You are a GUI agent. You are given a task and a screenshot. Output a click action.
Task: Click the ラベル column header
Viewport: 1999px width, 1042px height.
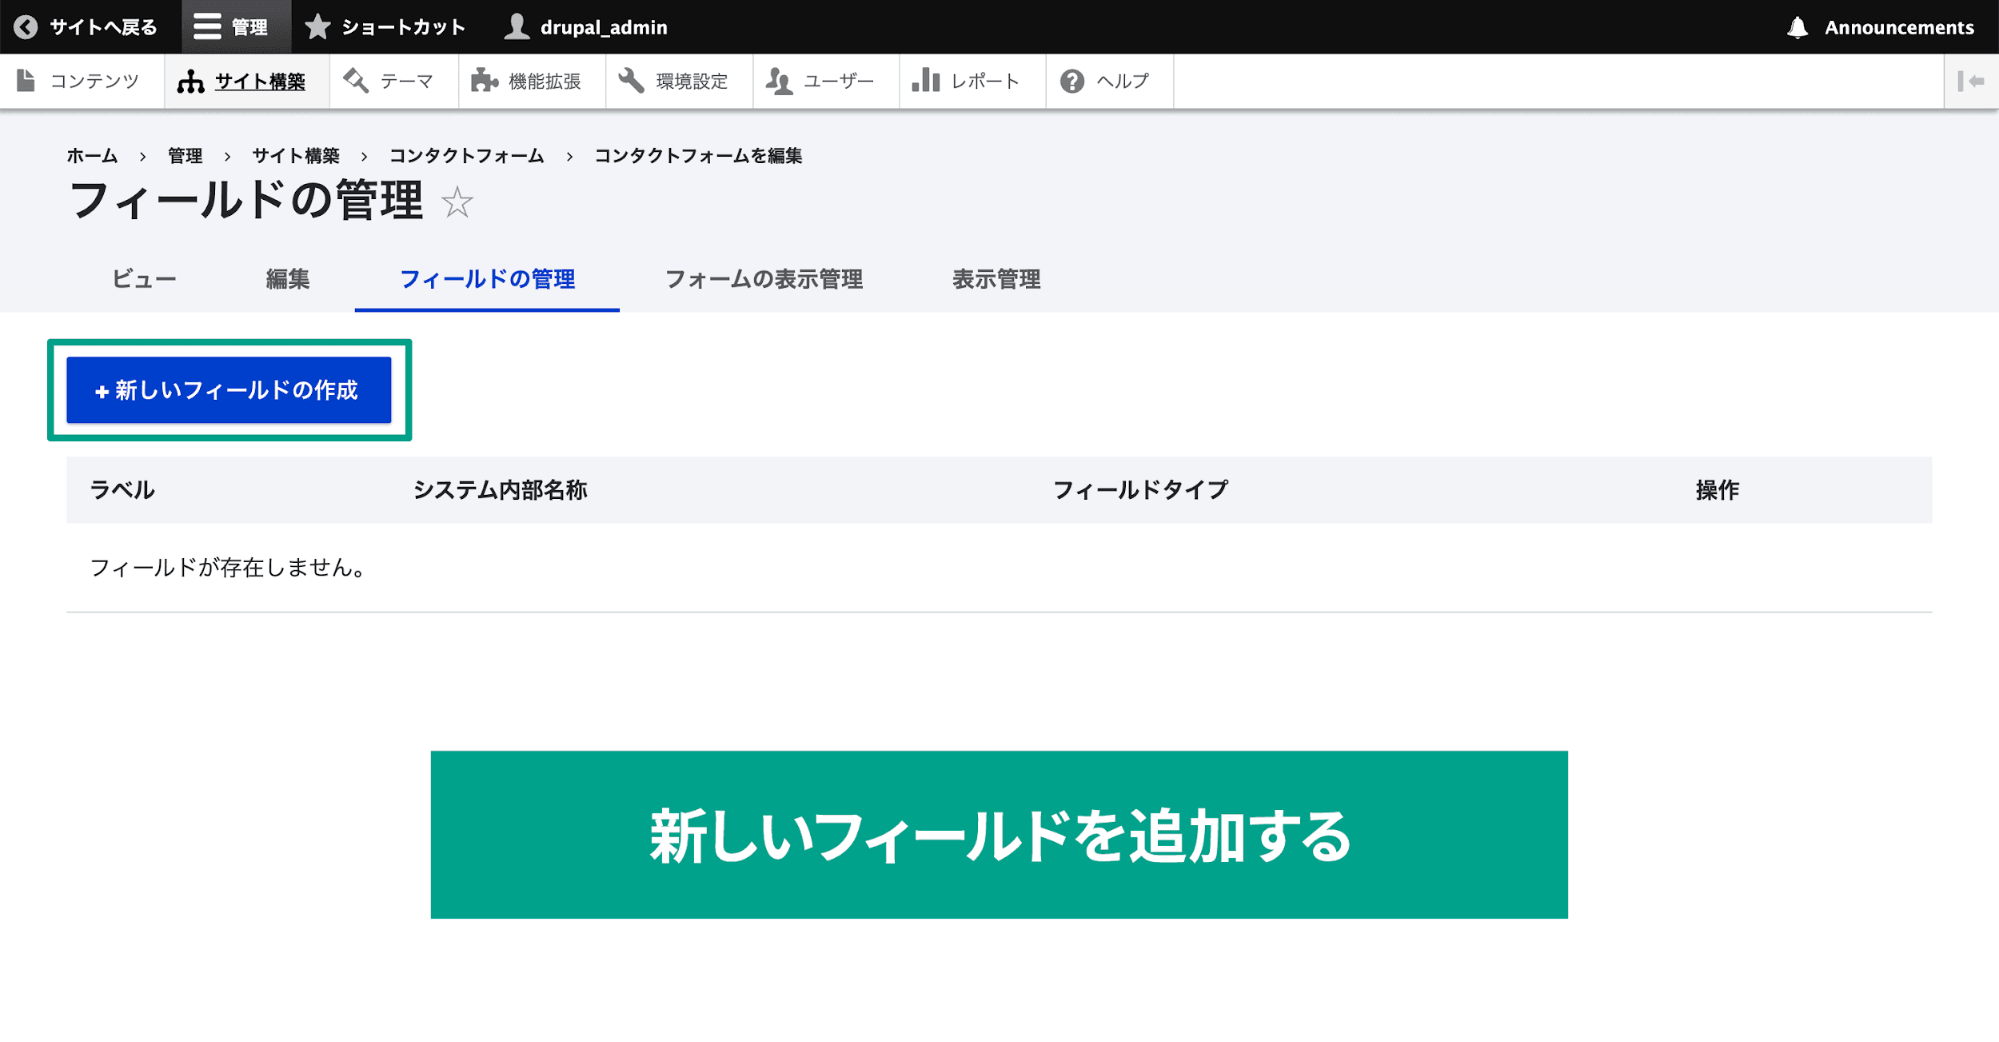[x=122, y=490]
